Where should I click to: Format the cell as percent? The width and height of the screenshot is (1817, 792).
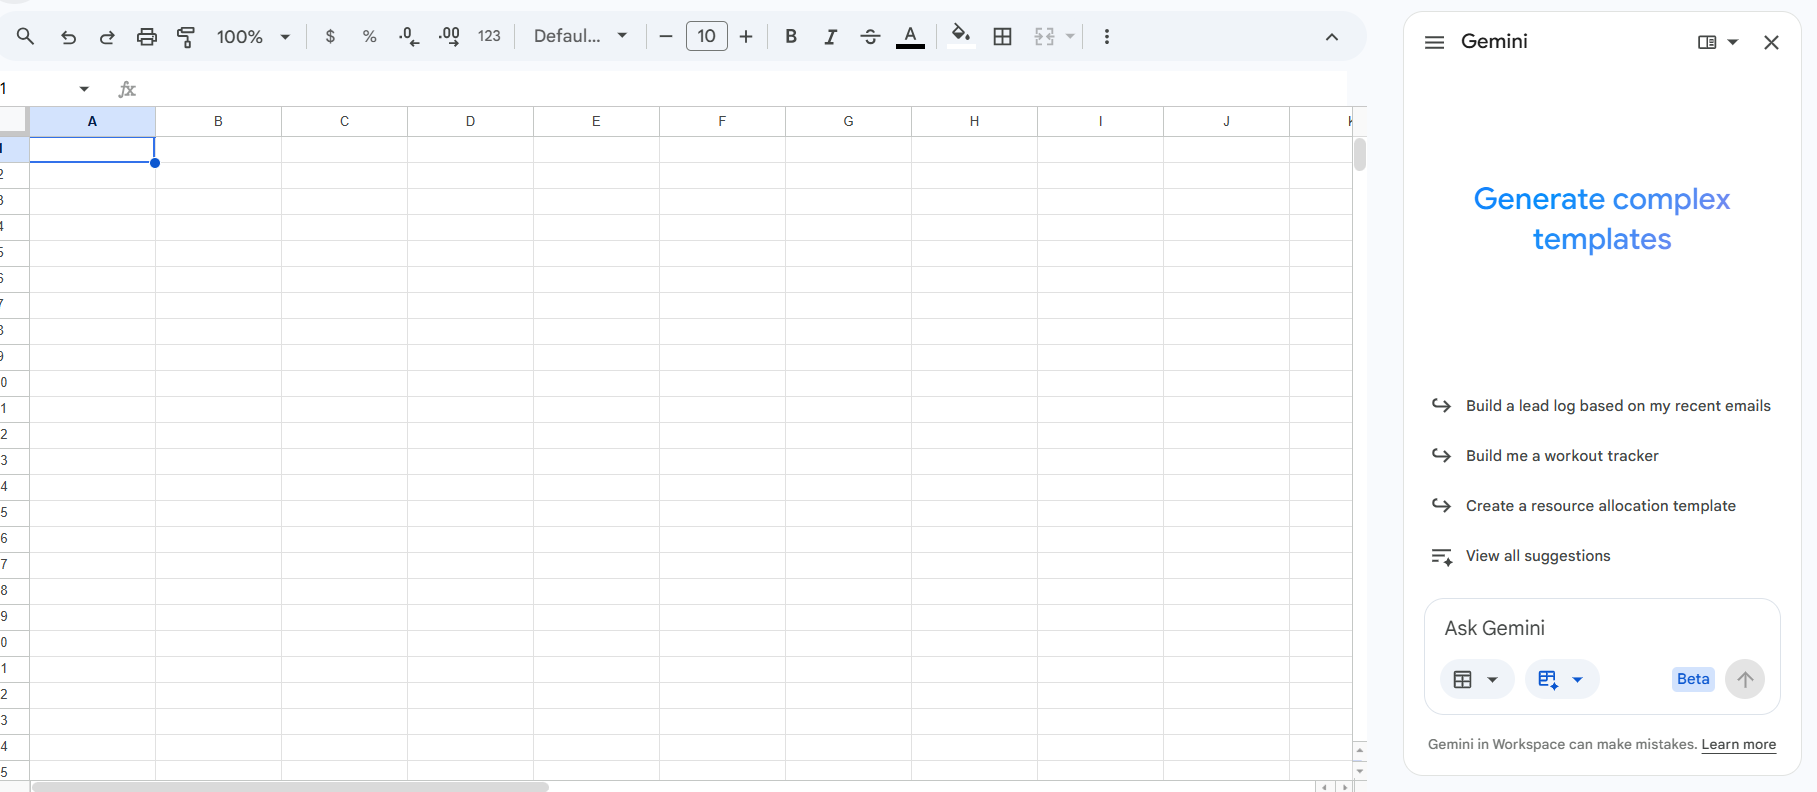(370, 37)
